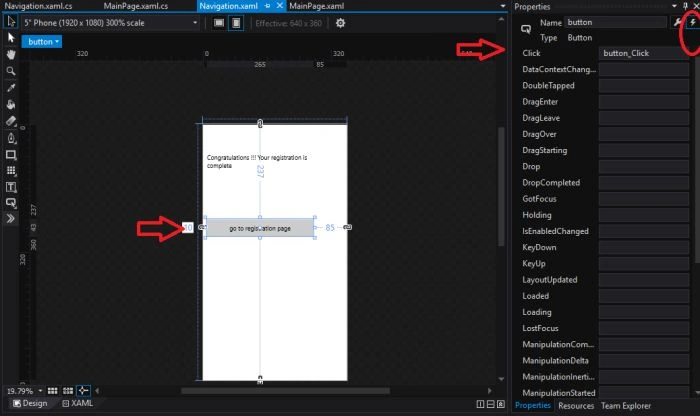Switch designer to landscape orientation
The width and height of the screenshot is (700, 416).
(219, 23)
